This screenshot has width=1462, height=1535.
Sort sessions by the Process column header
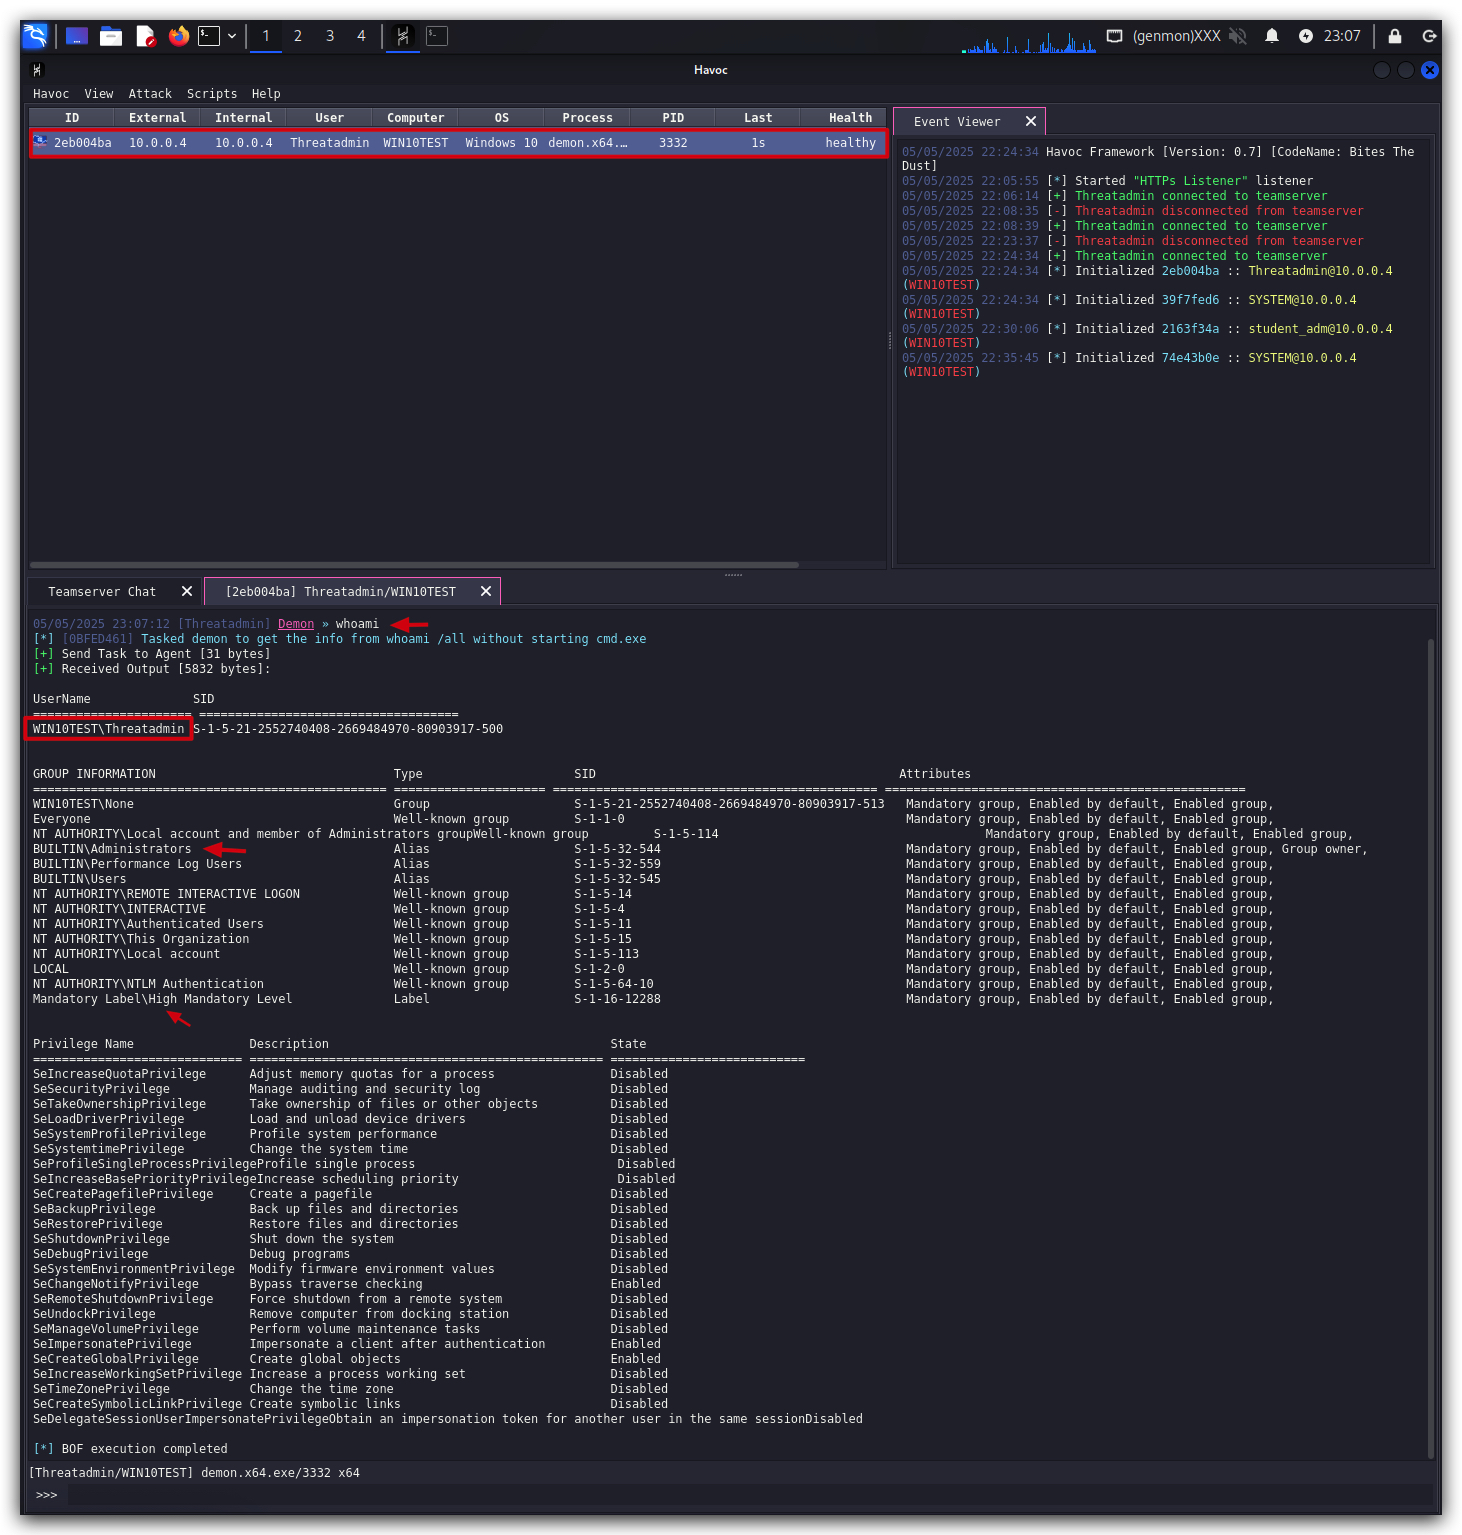click(587, 118)
